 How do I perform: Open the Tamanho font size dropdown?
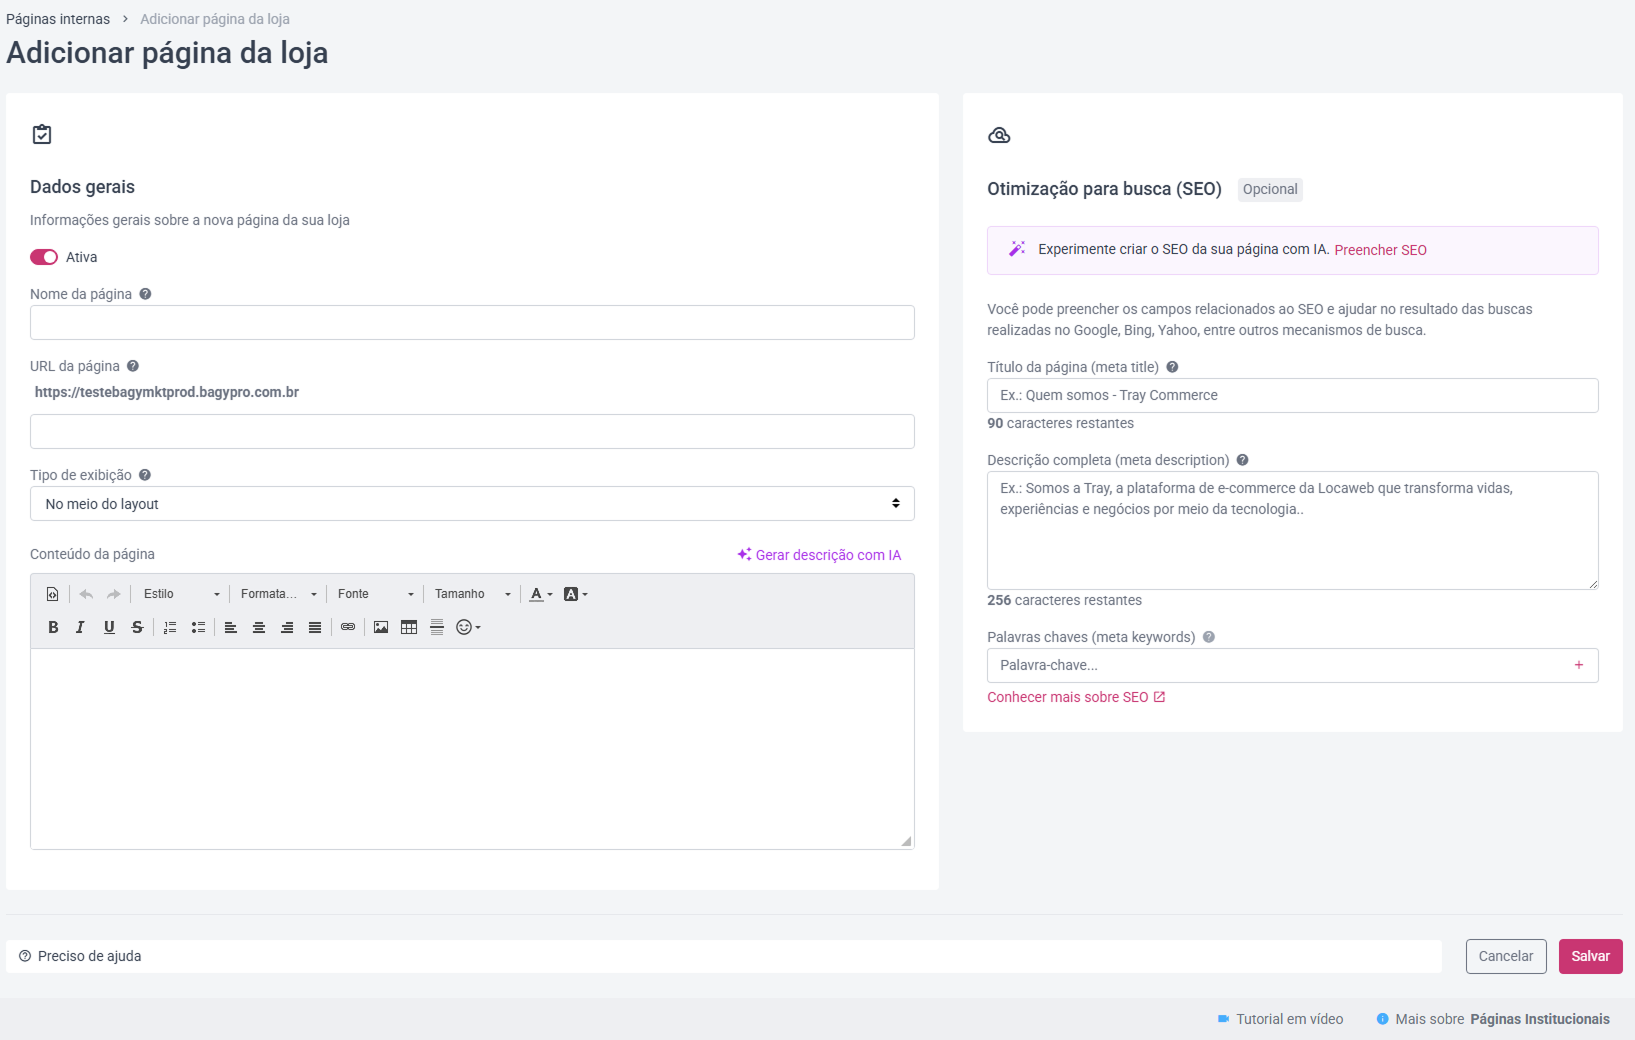pos(473,594)
